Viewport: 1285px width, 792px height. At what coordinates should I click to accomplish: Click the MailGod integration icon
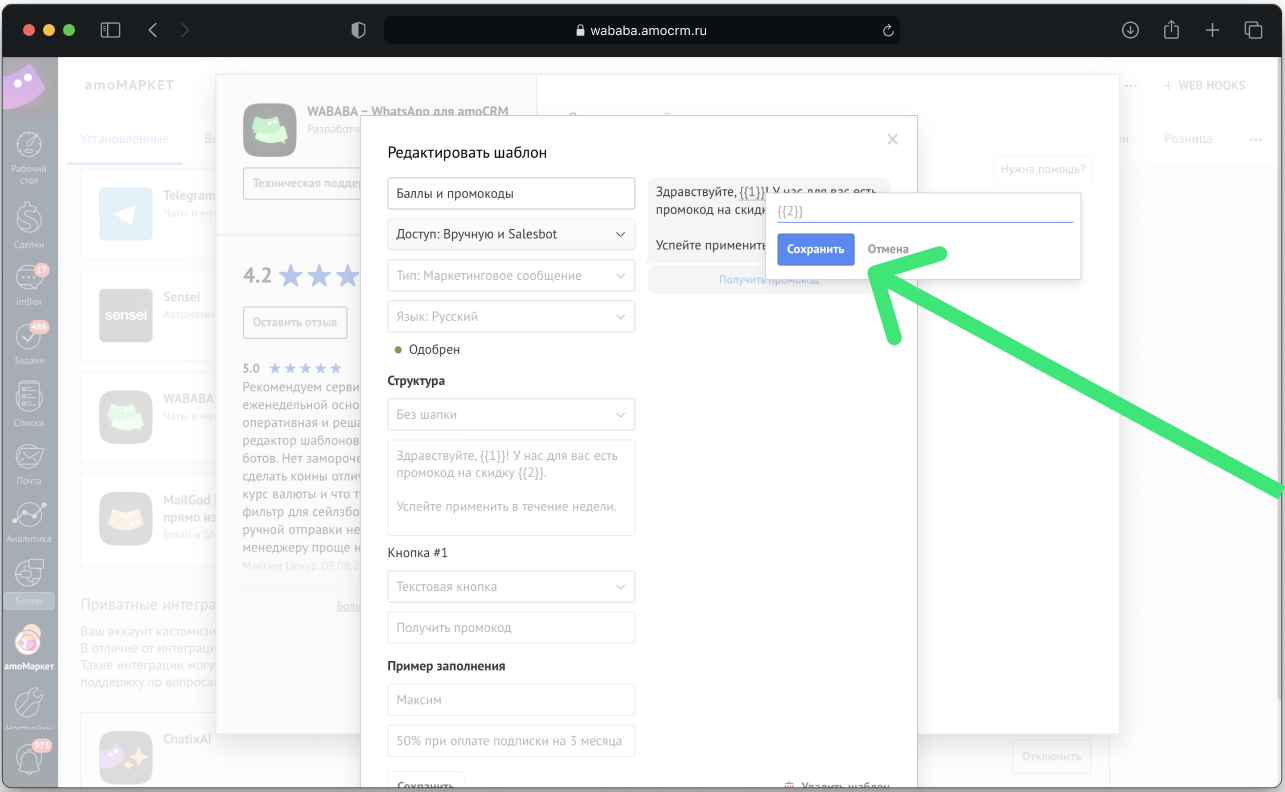[126, 518]
